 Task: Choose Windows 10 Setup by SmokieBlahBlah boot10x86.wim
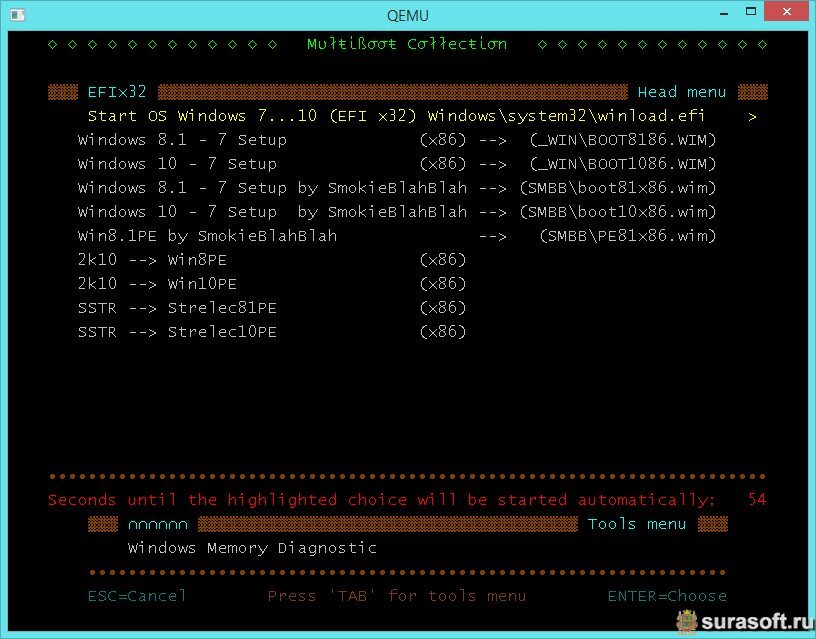397,211
